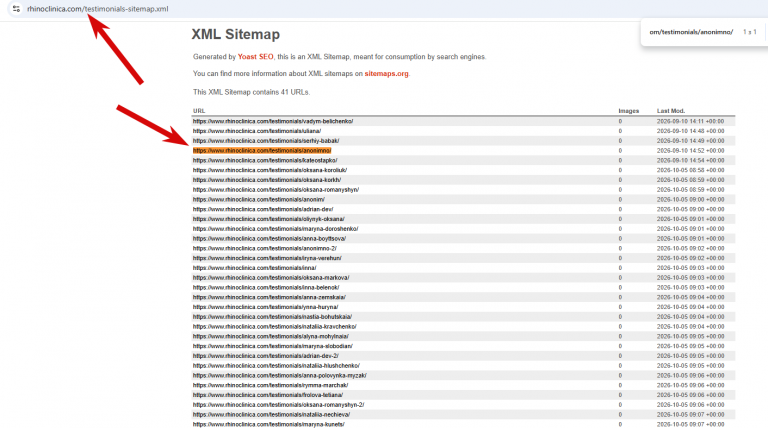Open the nastia-bohutskaia testimonial URL
The width and height of the screenshot is (768, 428).
point(272,317)
